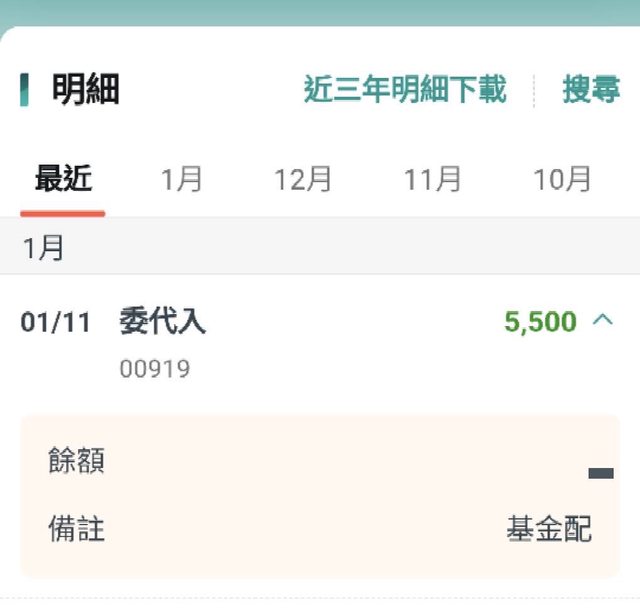Click the teal bar icon beside 明細
This screenshot has height=610, width=640.
tap(24, 89)
